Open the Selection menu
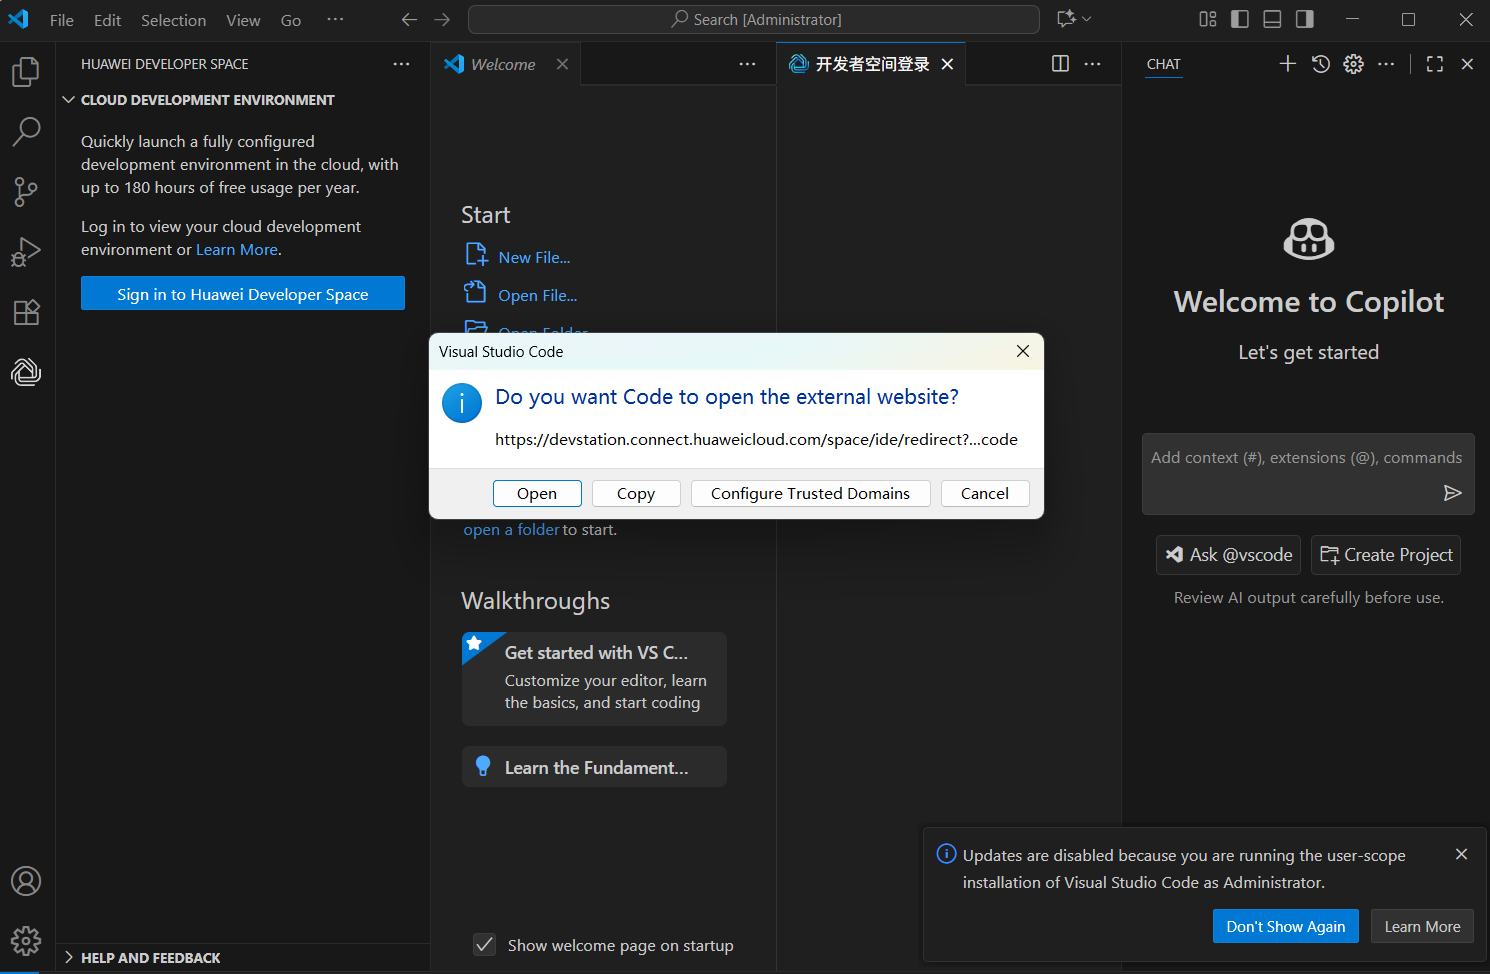 coord(173,20)
